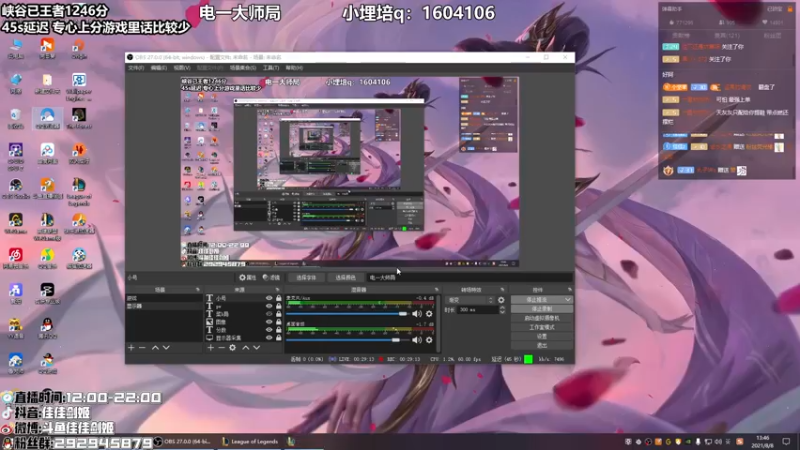This screenshot has height=450, width=800.
Task: Open the 场景集合(S) menu in OBS
Action: pos(243,68)
